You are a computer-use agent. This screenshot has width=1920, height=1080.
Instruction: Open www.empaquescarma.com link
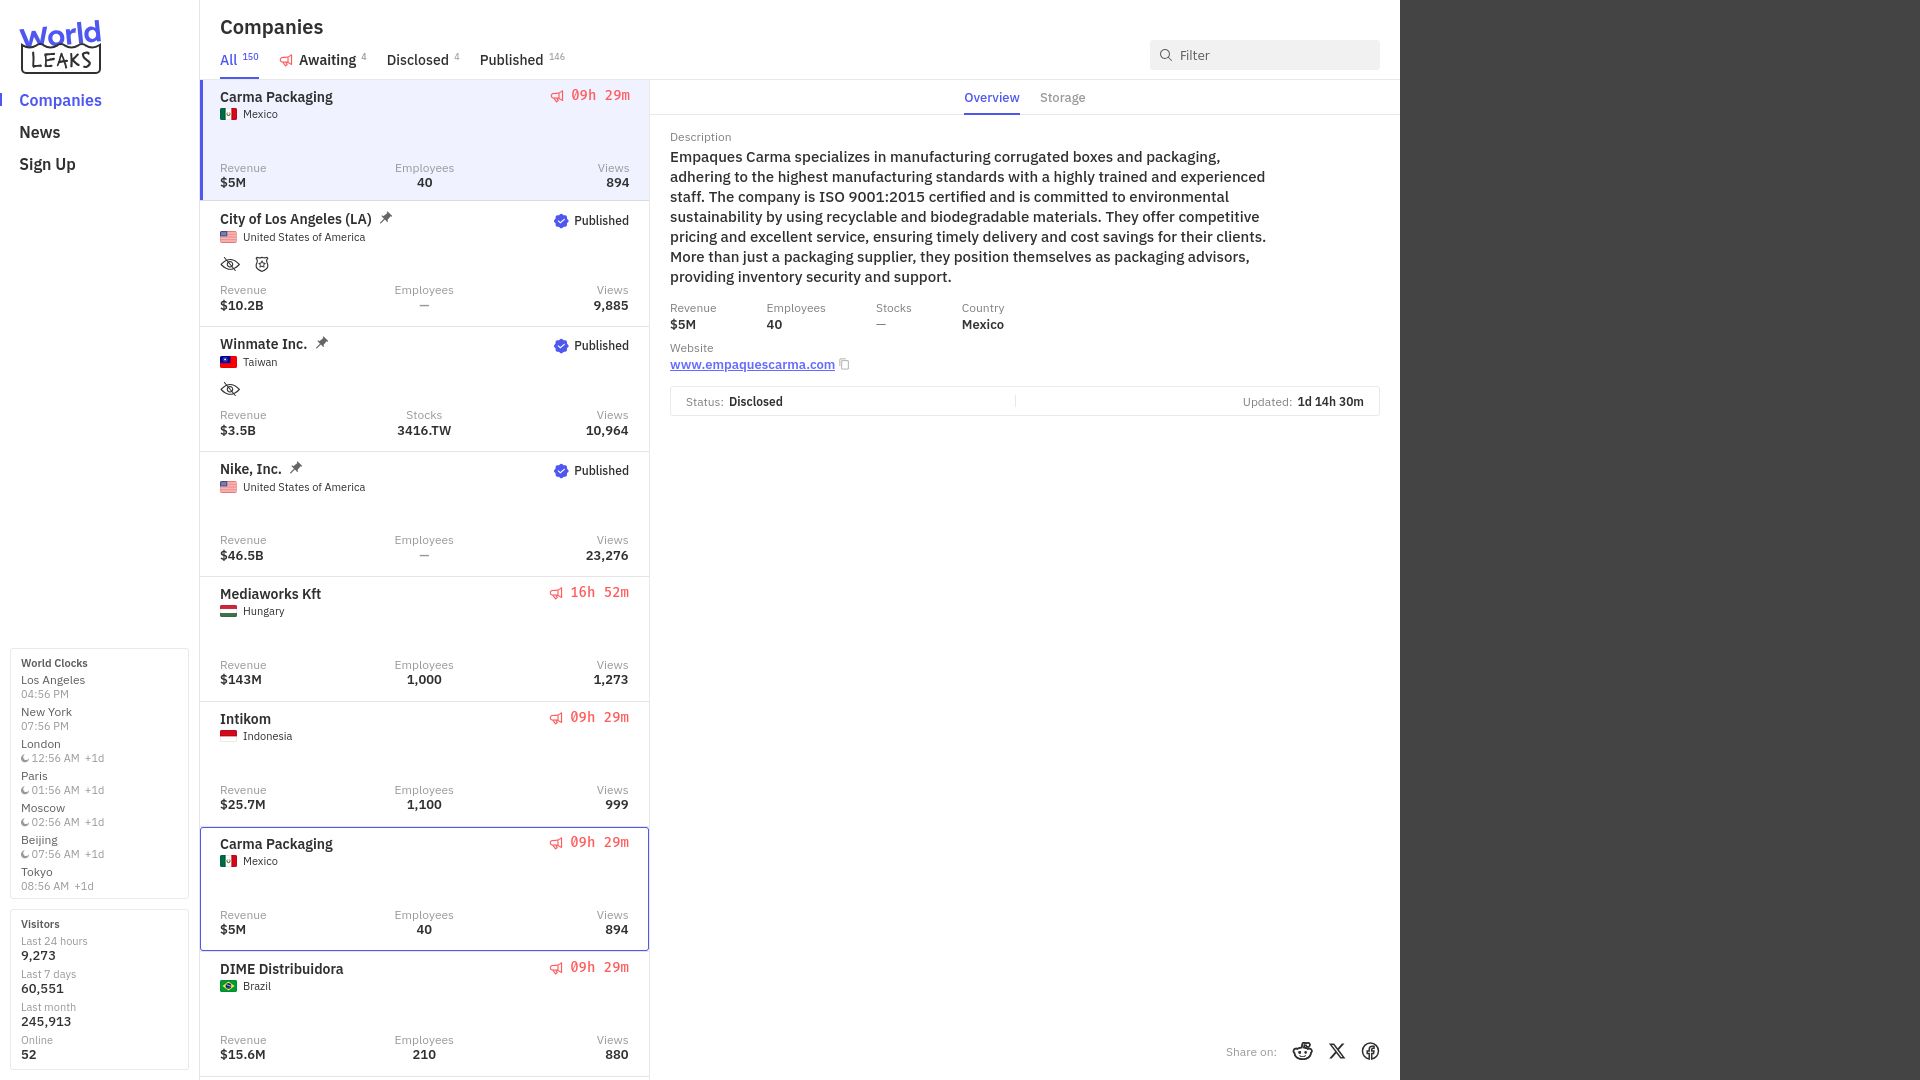pyautogui.click(x=752, y=365)
